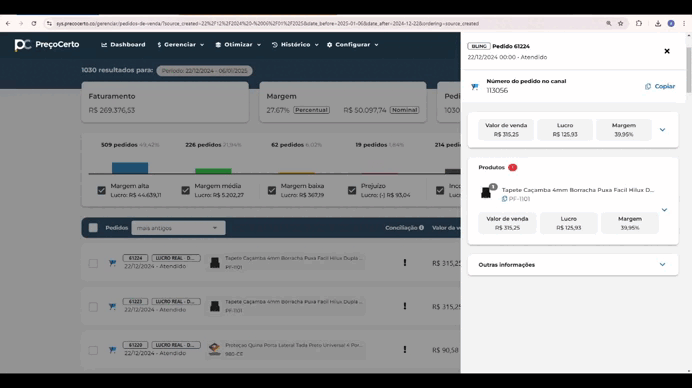Screen dimensions: 692x388
Task: Click channel cart icon in order panel
Action: coord(475,87)
